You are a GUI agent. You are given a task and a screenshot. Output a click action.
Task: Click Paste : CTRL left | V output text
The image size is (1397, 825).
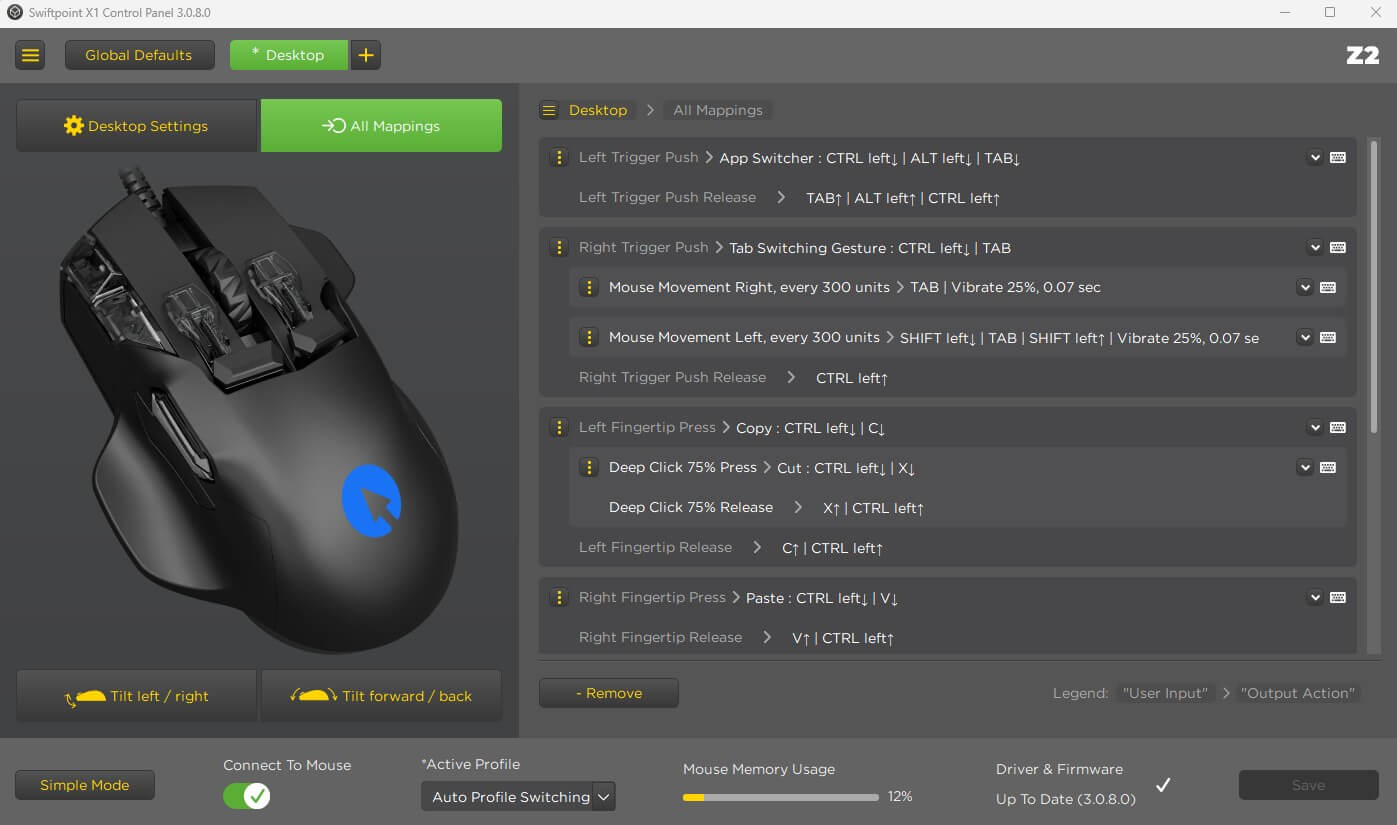822,598
